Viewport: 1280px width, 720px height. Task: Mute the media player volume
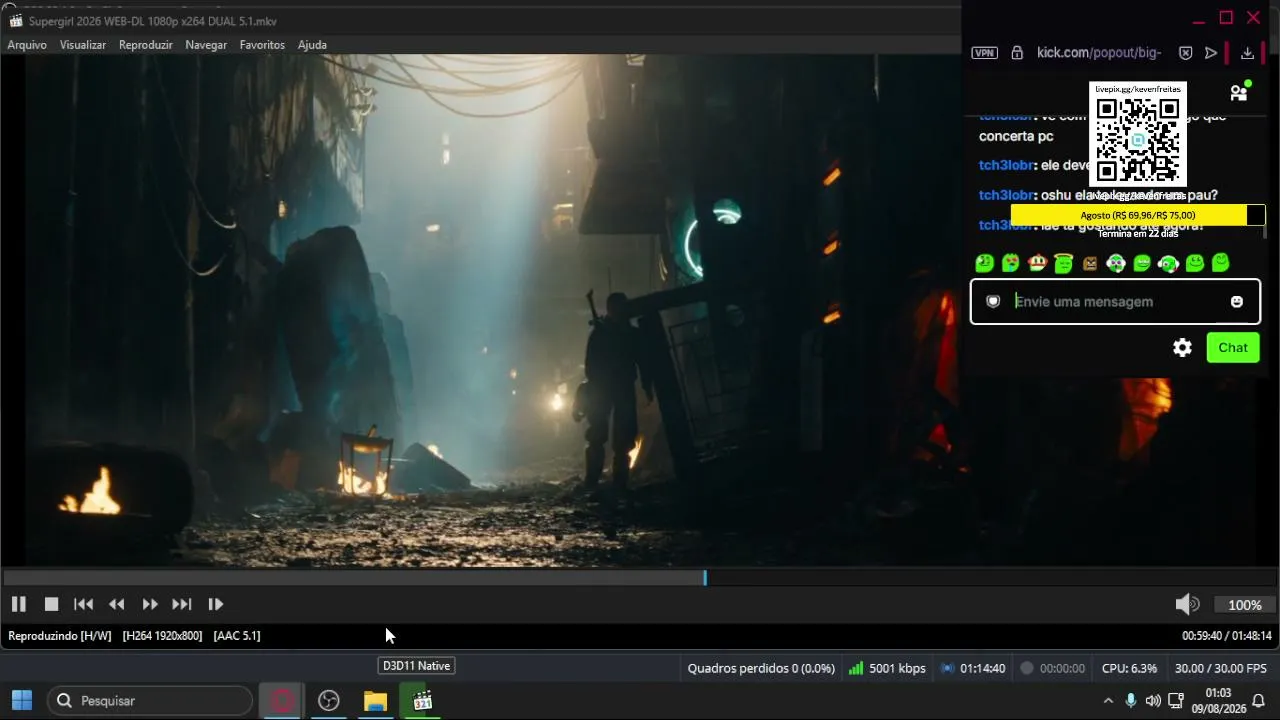(1187, 604)
